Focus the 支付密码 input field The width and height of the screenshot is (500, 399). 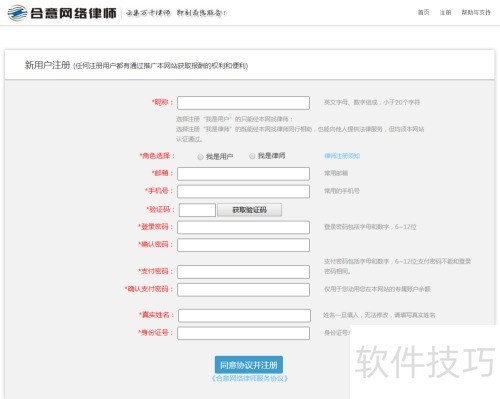243,272
